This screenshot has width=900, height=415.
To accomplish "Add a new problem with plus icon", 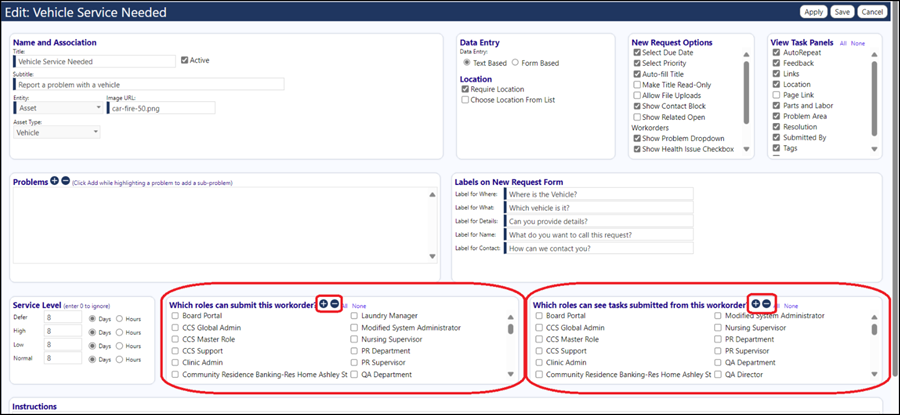I will (x=55, y=181).
